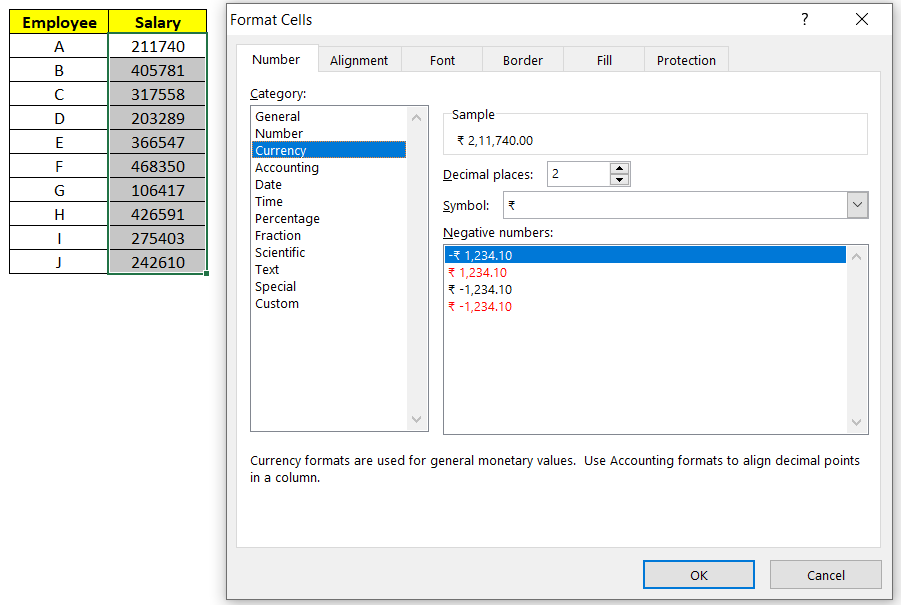Choose the Custom category
This screenshot has height=605, width=901.
click(x=277, y=303)
